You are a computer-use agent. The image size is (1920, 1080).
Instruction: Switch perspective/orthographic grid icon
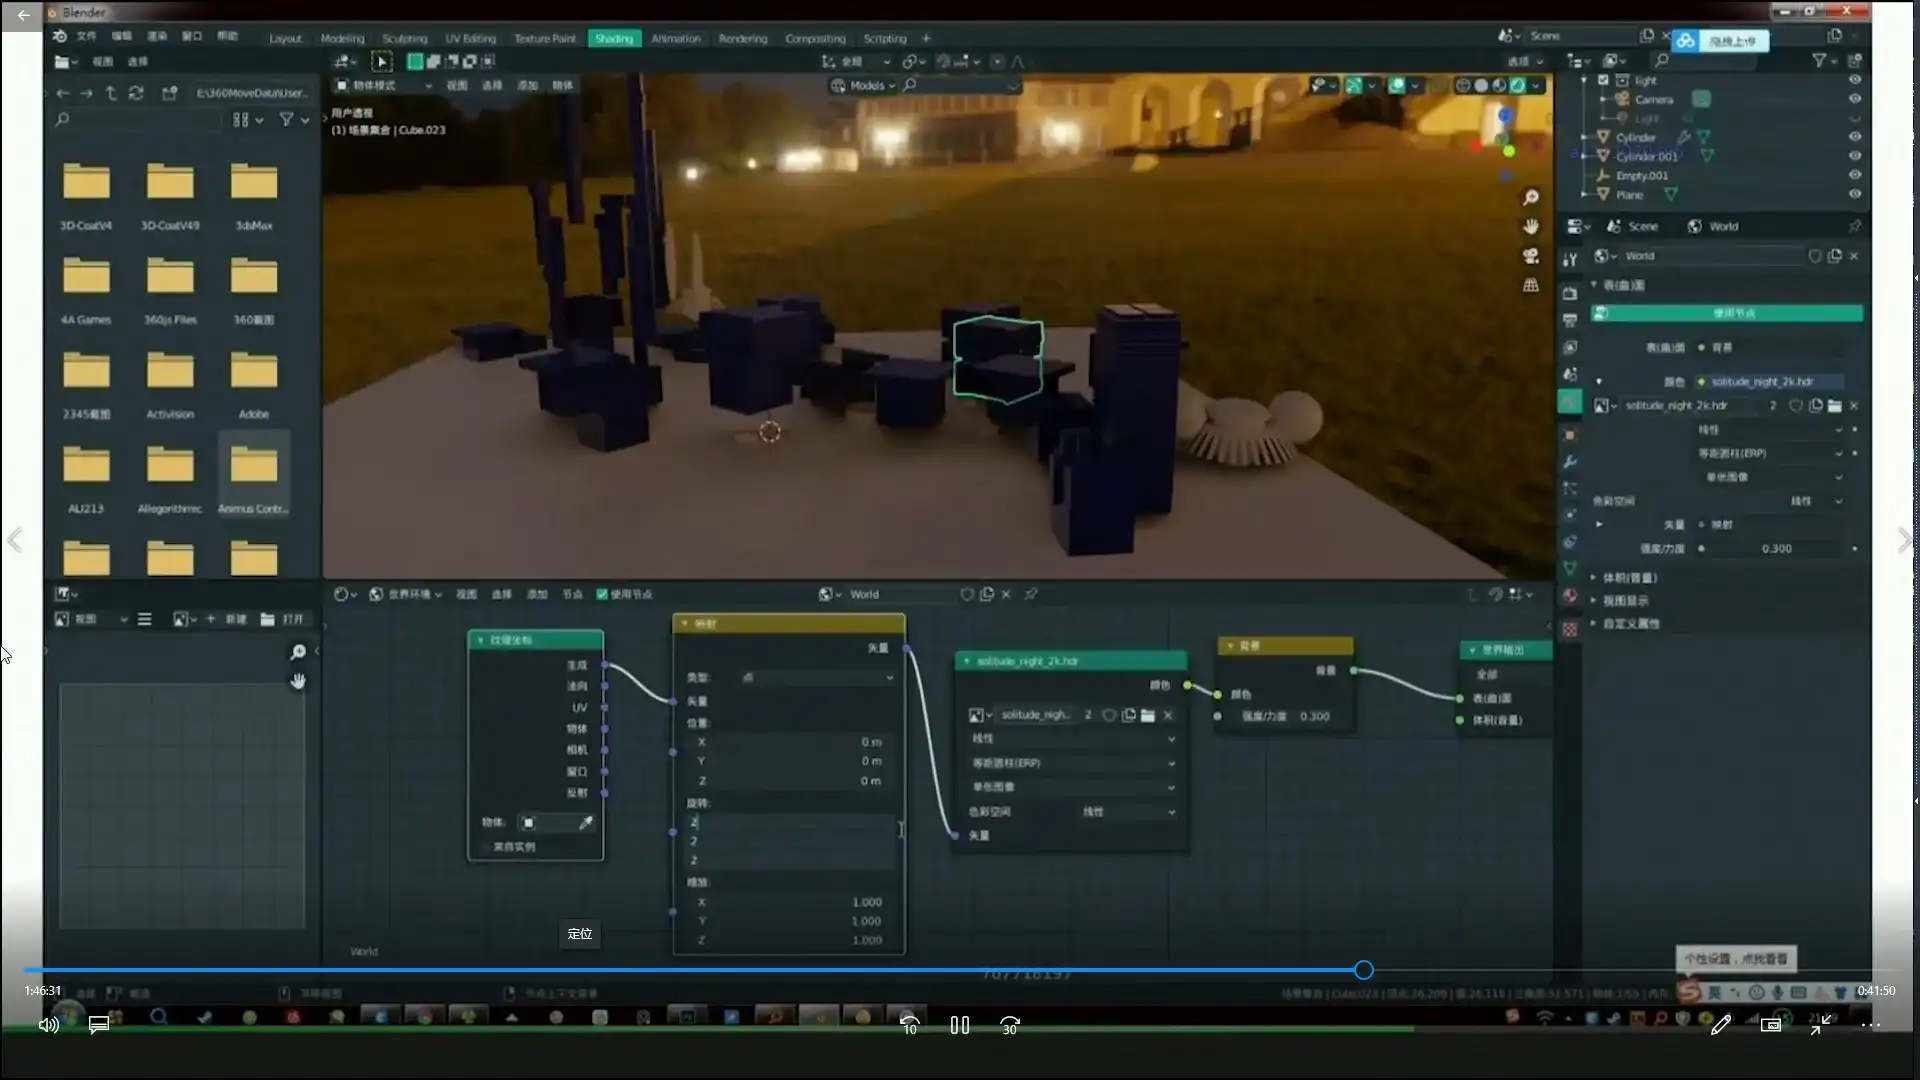point(1531,285)
